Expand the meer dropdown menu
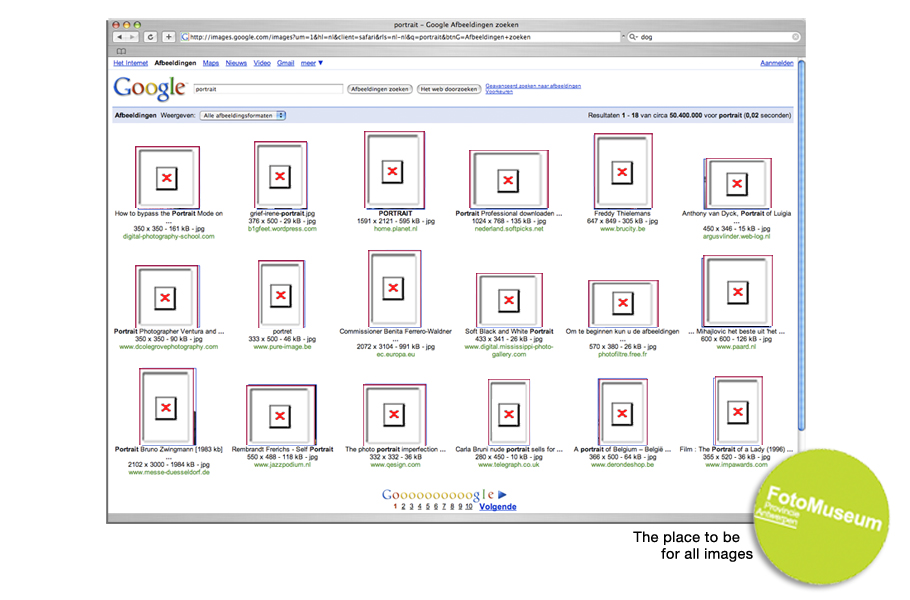Image resolution: width=910 pixels, height=600 pixels. pyautogui.click(x=312, y=63)
